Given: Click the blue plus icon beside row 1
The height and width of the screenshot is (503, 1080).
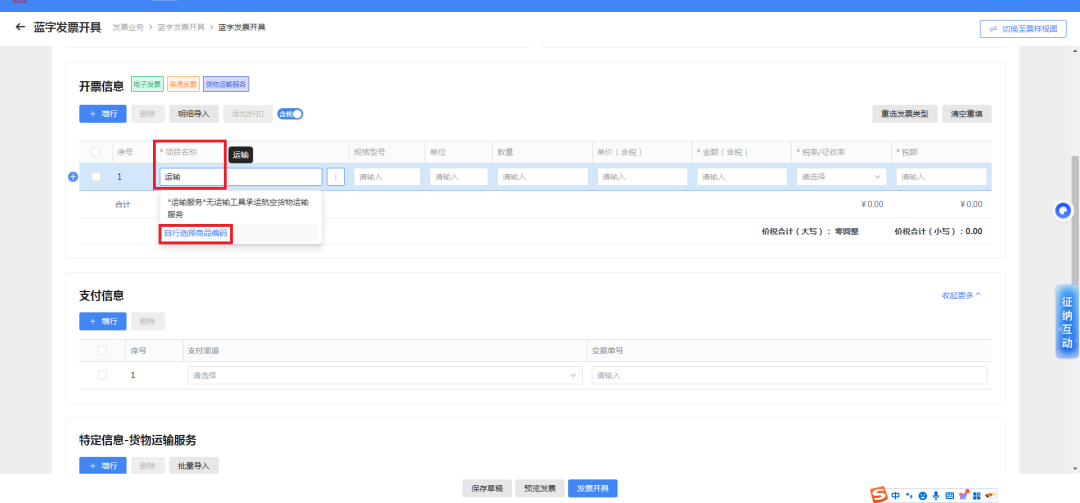Looking at the screenshot, I should tap(73, 176).
